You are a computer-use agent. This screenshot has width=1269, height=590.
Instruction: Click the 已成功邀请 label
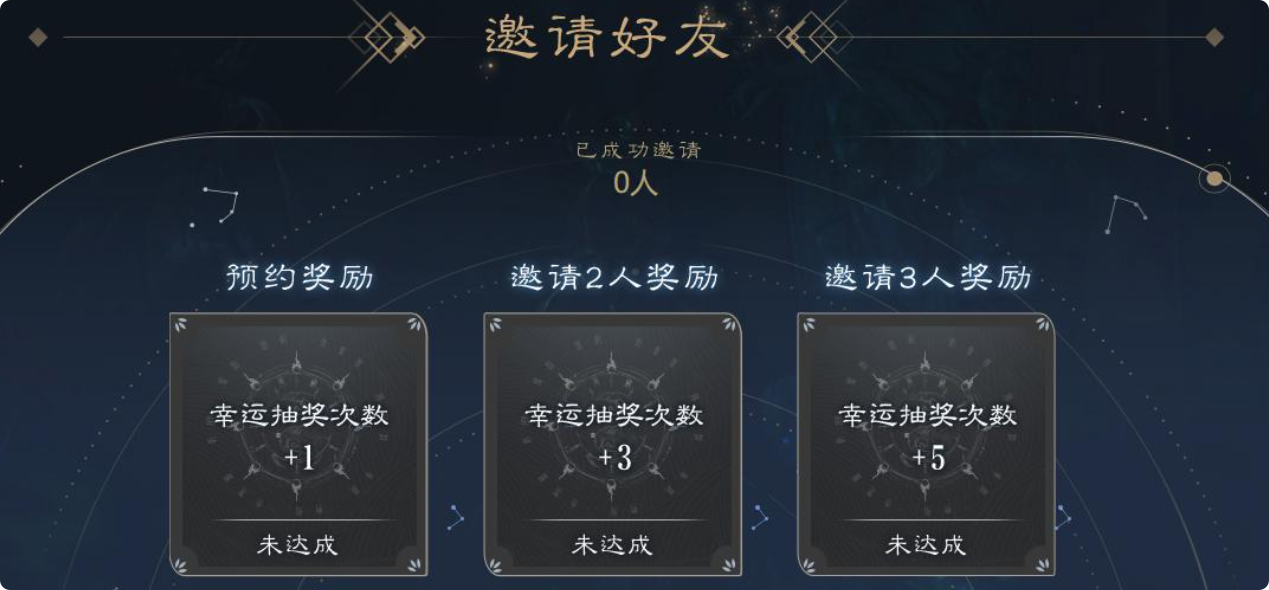pos(638,151)
